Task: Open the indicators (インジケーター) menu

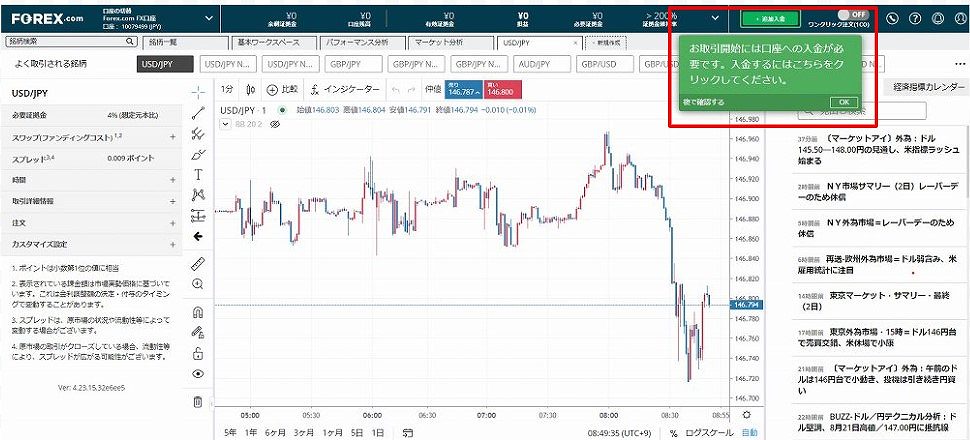Action: [x=345, y=90]
